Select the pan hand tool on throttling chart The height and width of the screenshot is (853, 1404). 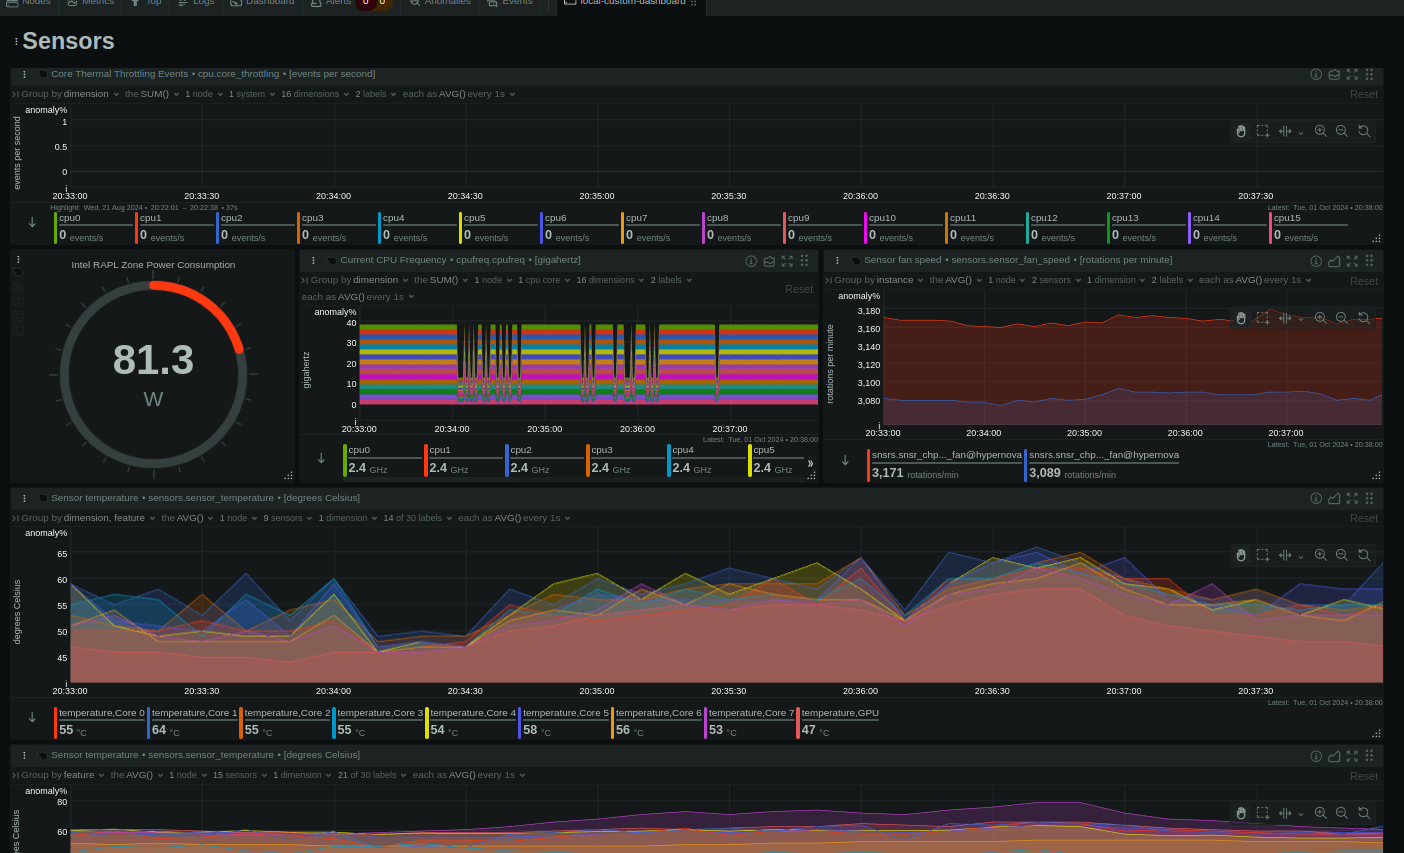[1241, 131]
